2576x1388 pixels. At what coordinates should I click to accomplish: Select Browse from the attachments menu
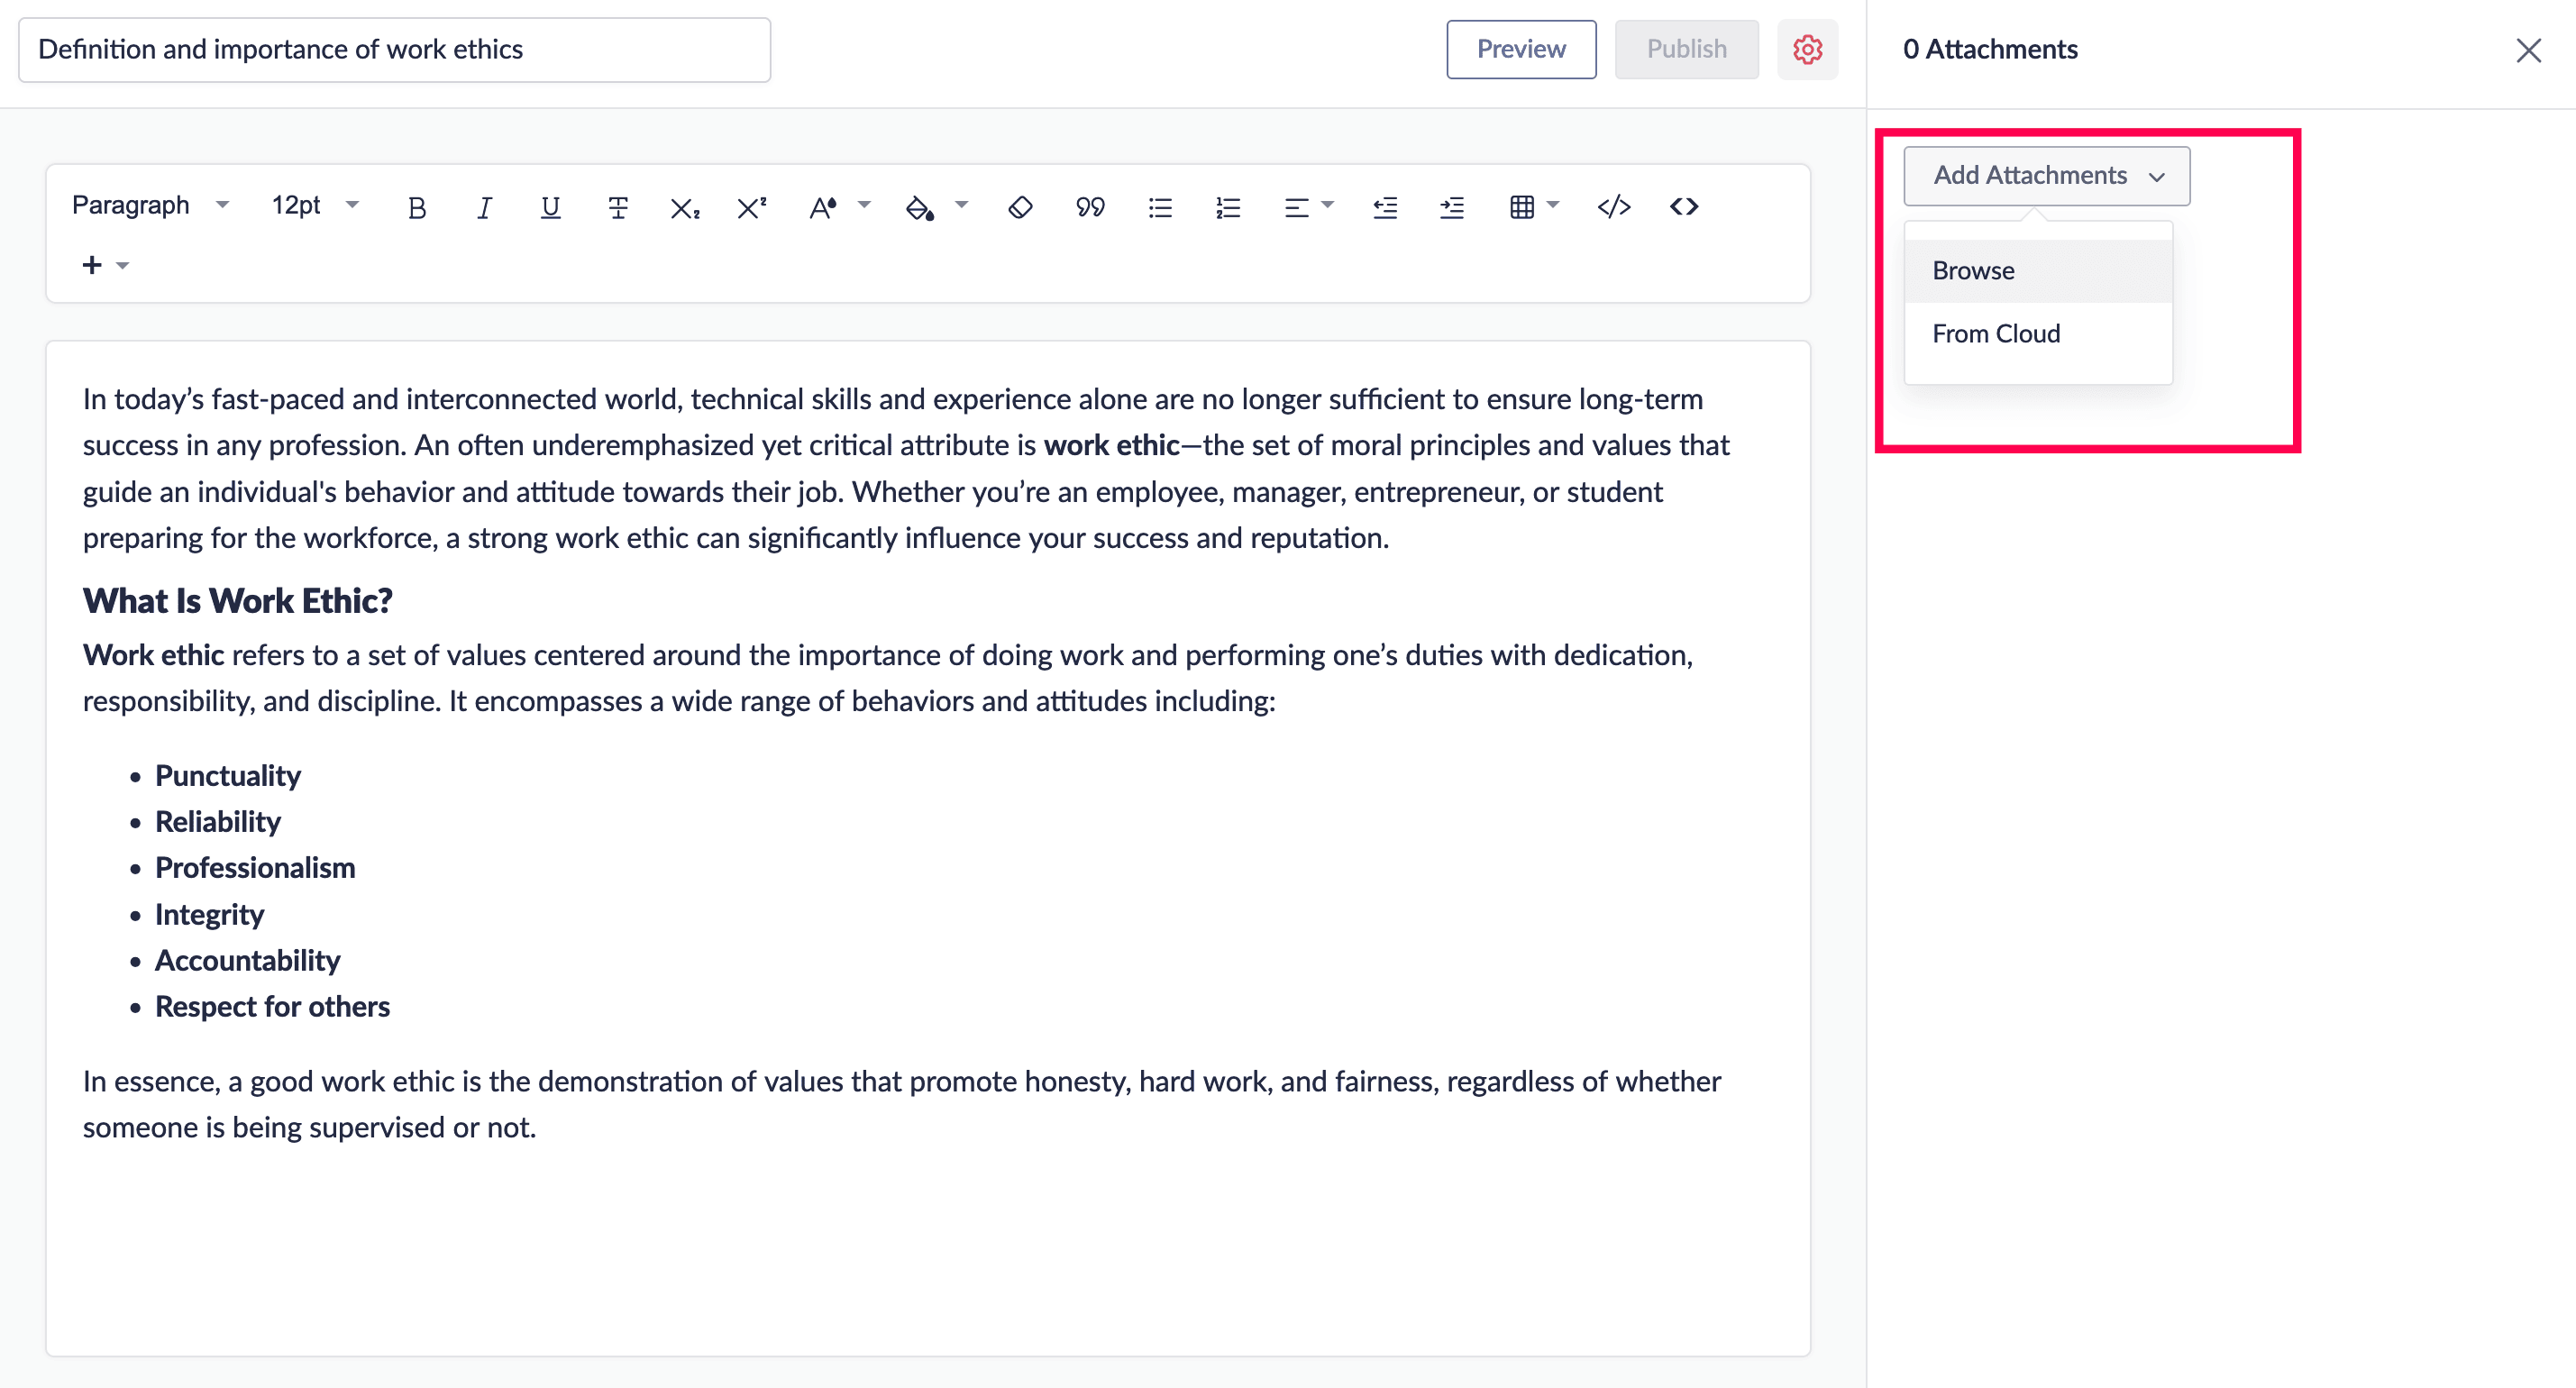(1973, 270)
